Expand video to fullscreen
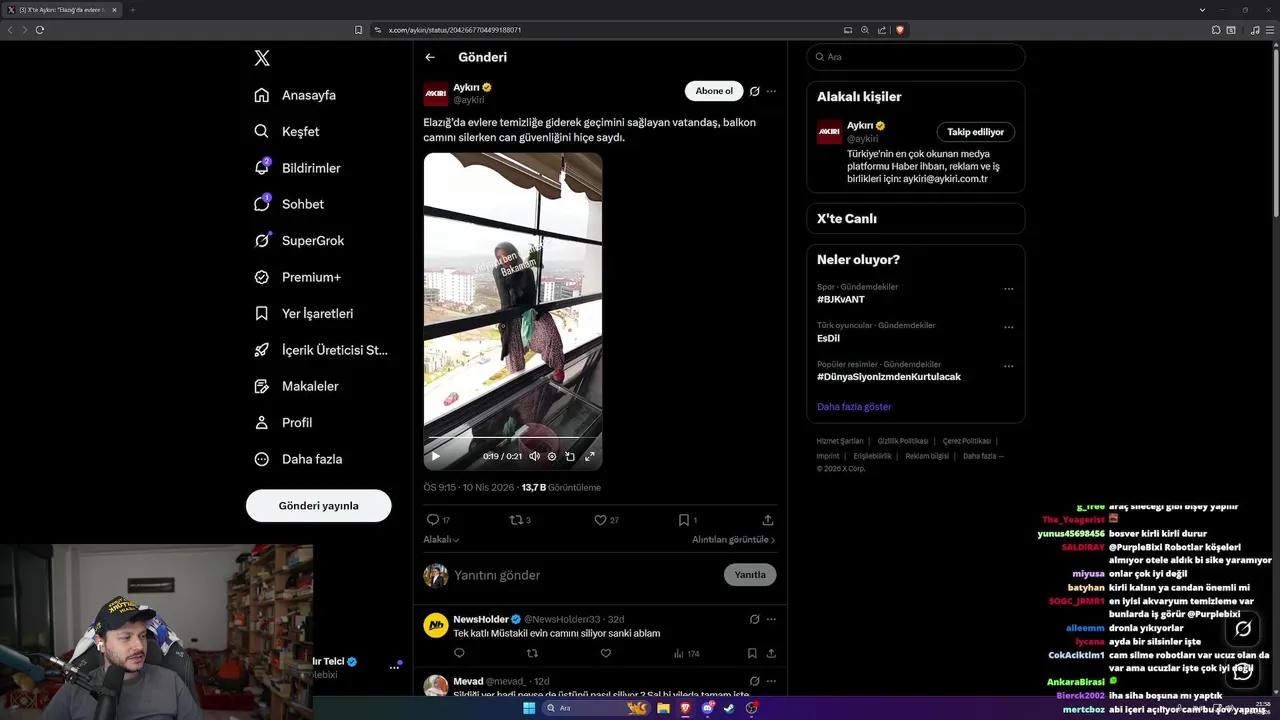Screen dimensions: 1280x720 click(589, 456)
